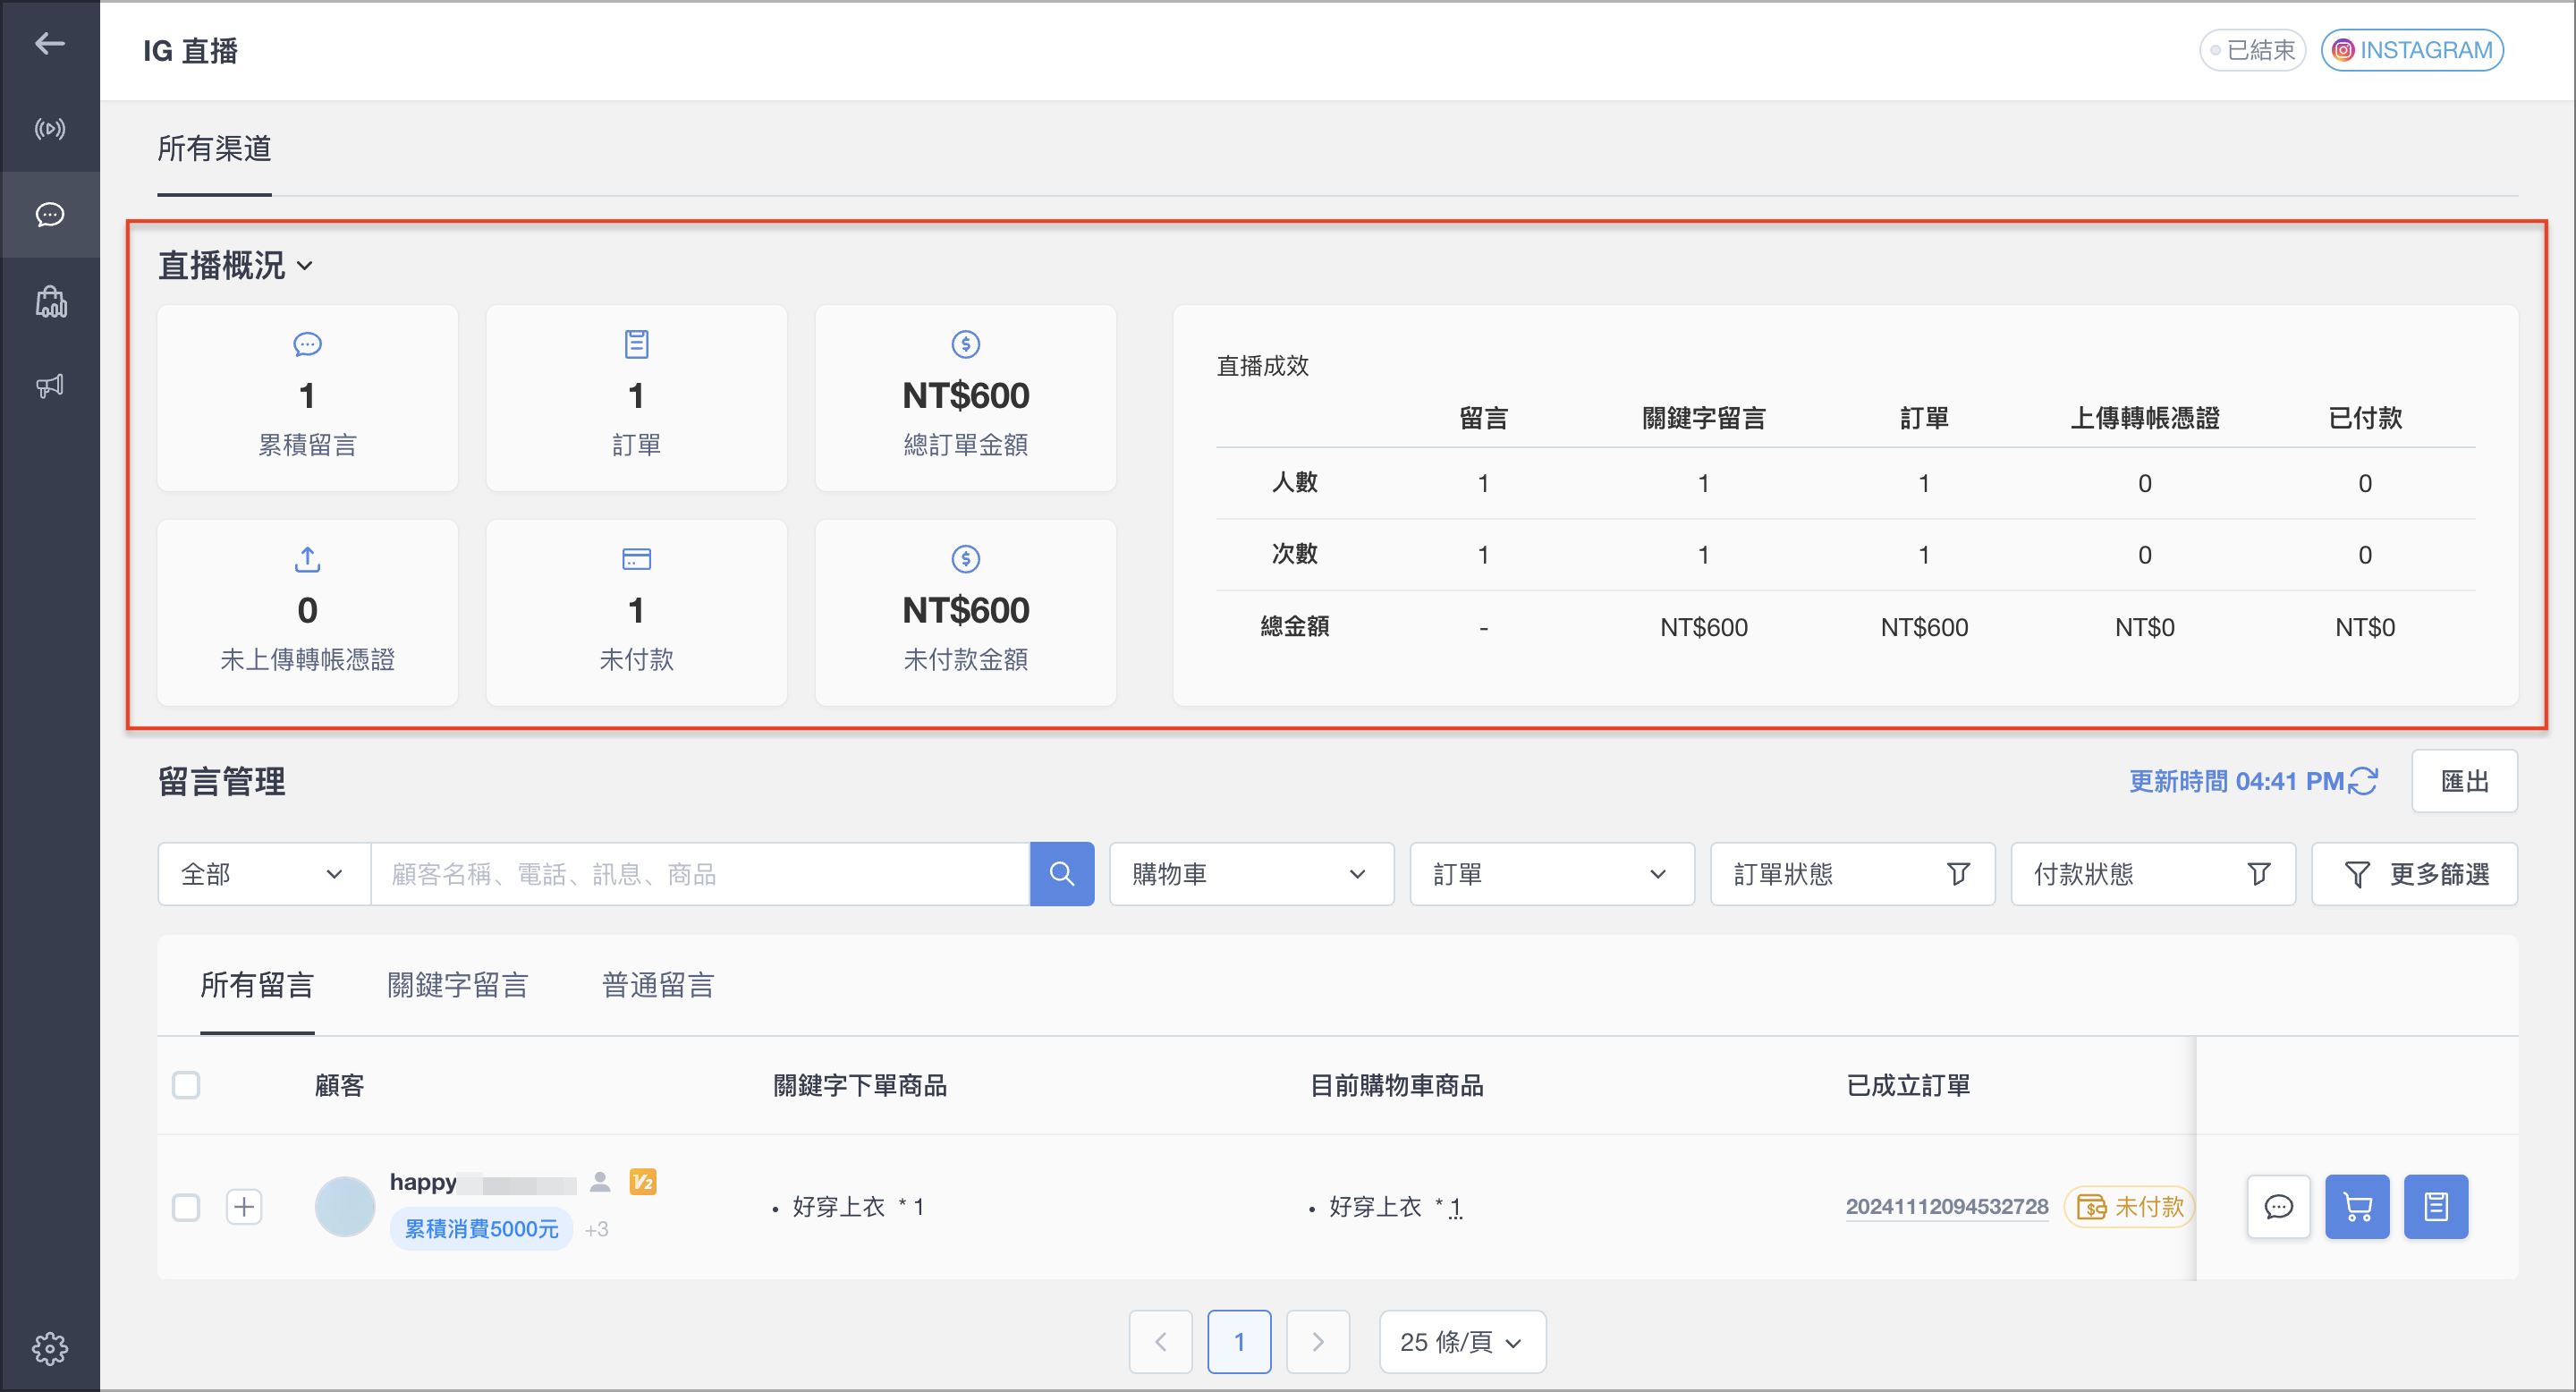Click the customer profile person icon
This screenshot has height=1392, width=2576.
(x=600, y=1182)
